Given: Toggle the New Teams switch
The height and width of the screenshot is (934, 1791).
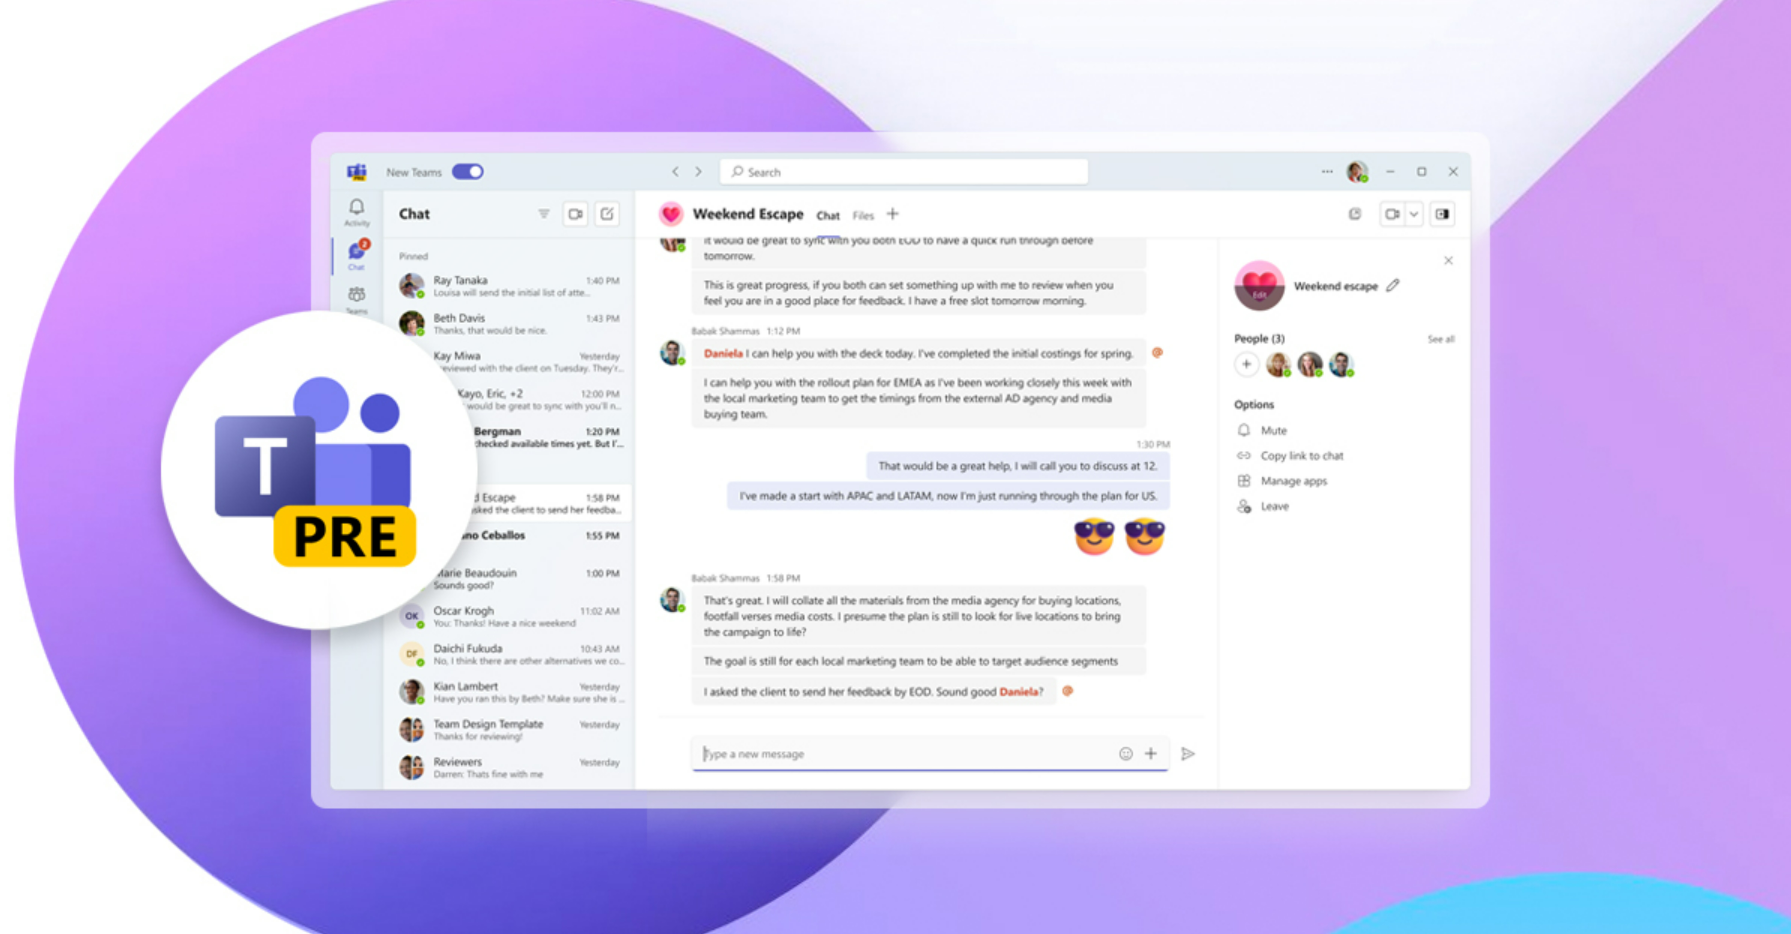Looking at the screenshot, I should point(467,172).
